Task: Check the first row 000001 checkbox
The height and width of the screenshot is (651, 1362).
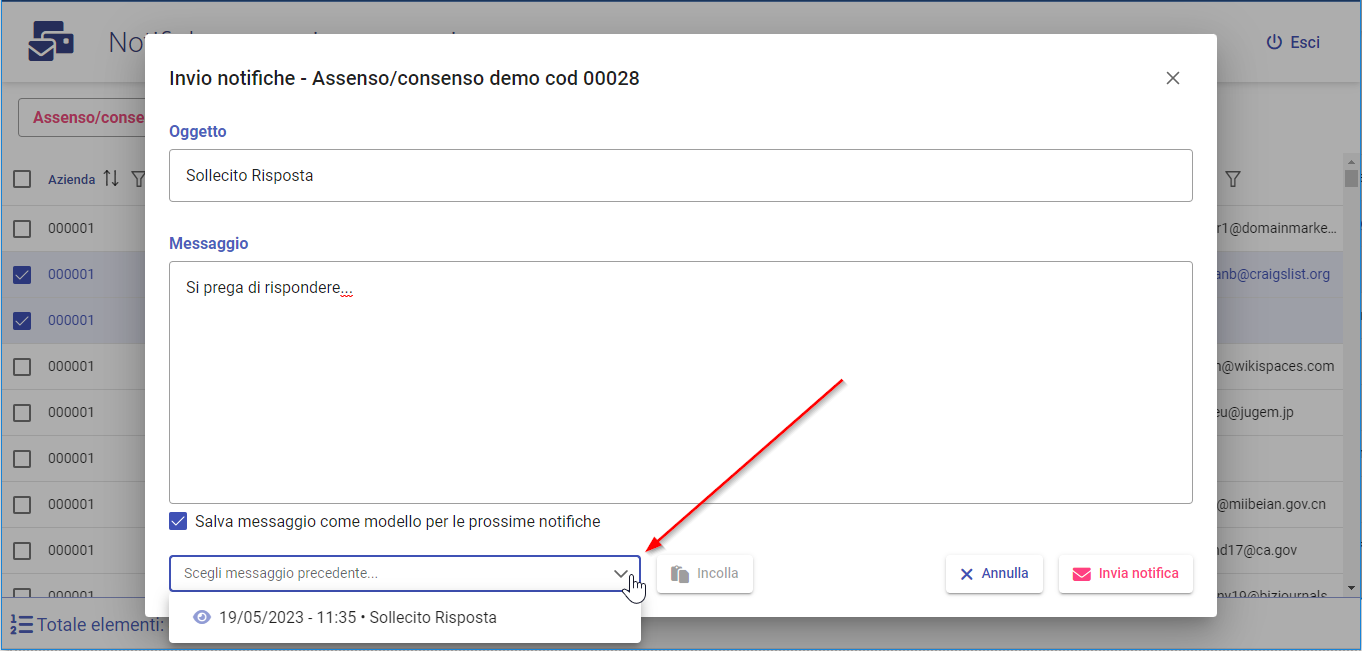Action: [x=22, y=228]
